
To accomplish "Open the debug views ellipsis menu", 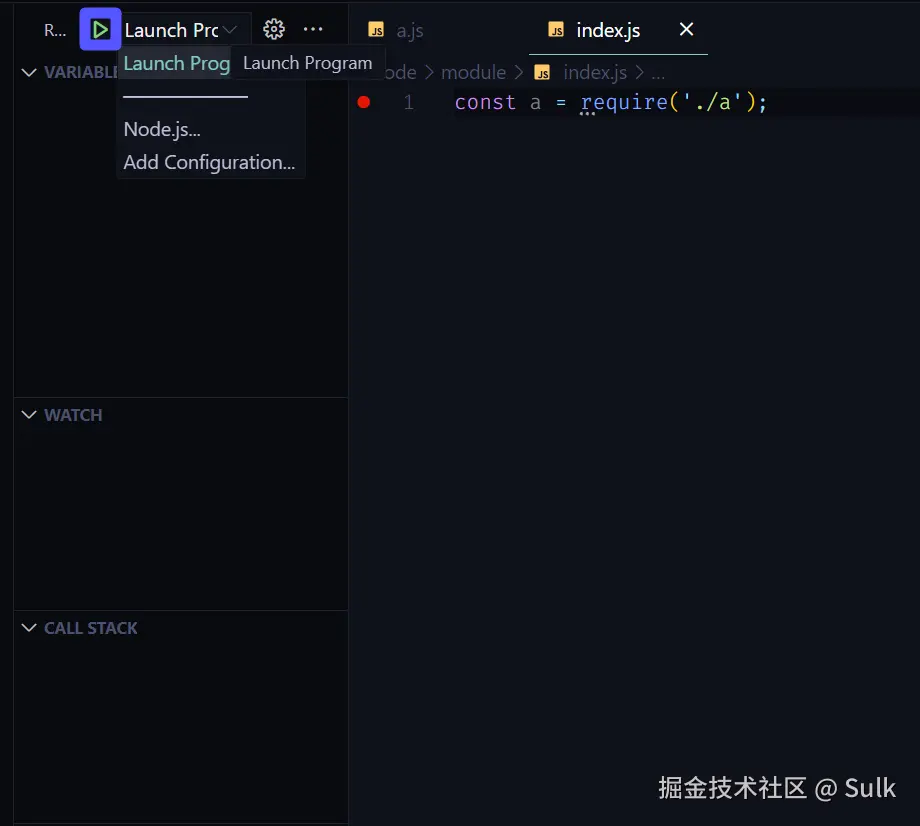I will pyautogui.click(x=313, y=29).
